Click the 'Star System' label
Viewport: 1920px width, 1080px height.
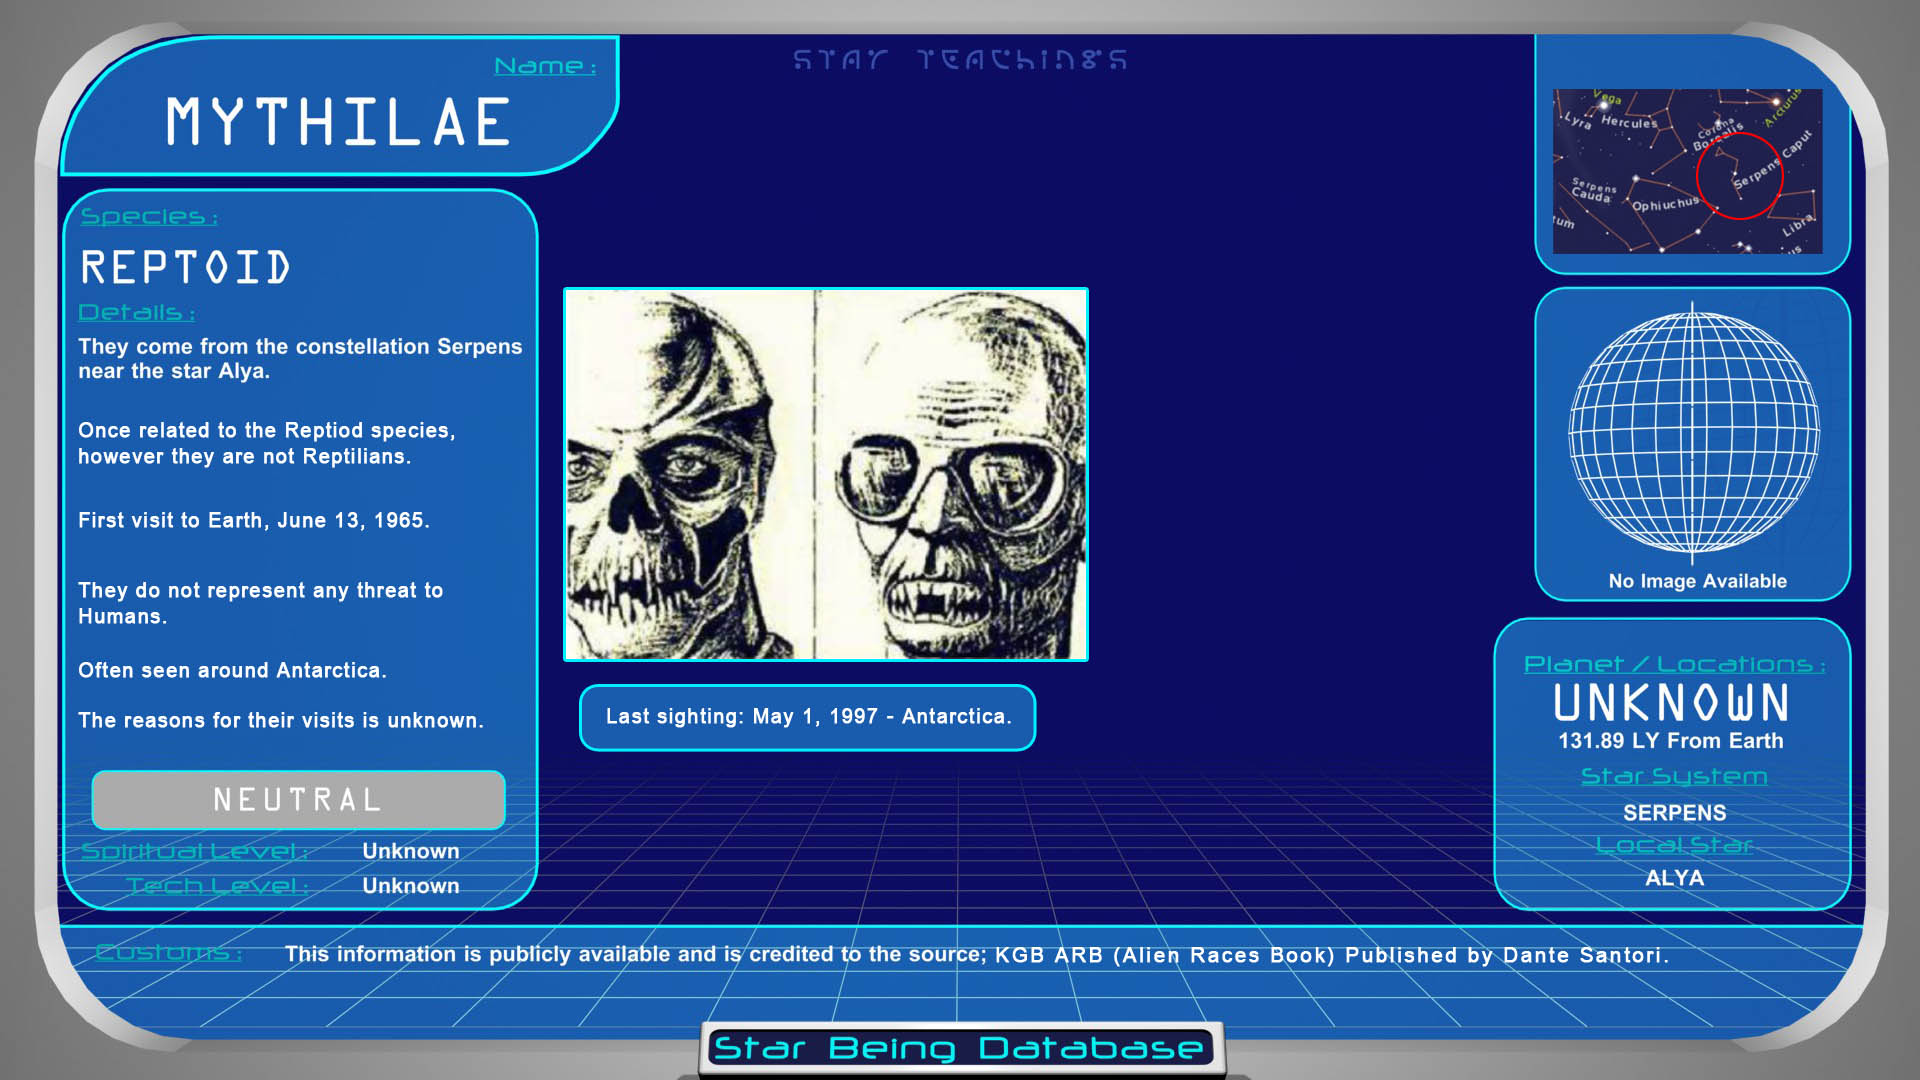[x=1674, y=776]
